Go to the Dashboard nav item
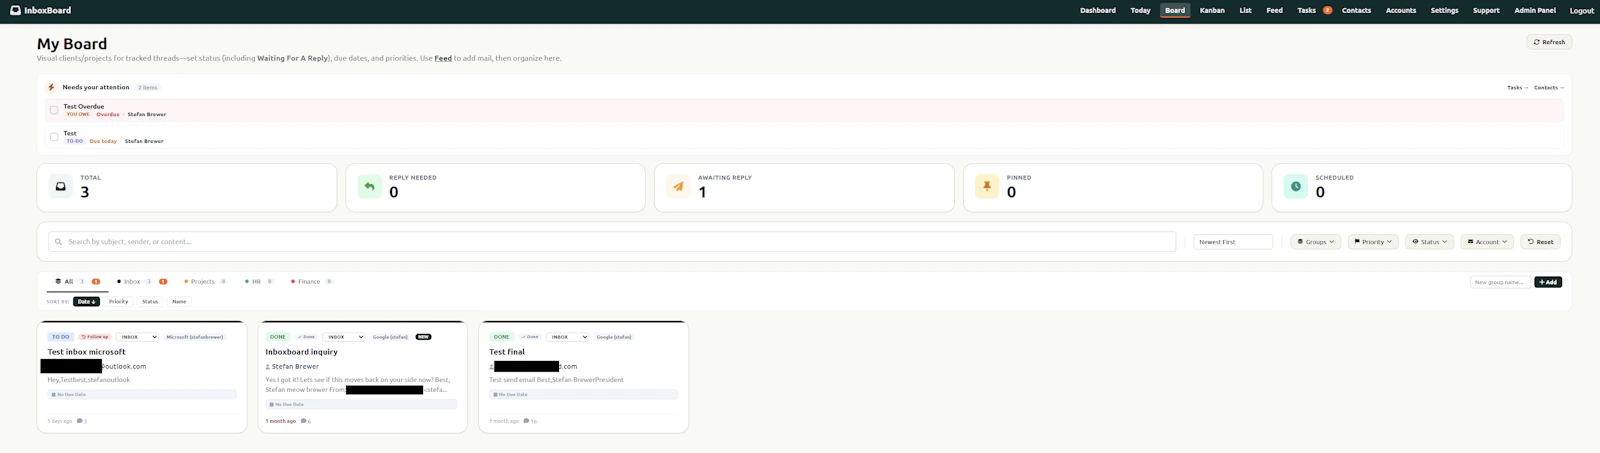Screen dimensions: 1600x453 point(1098,10)
